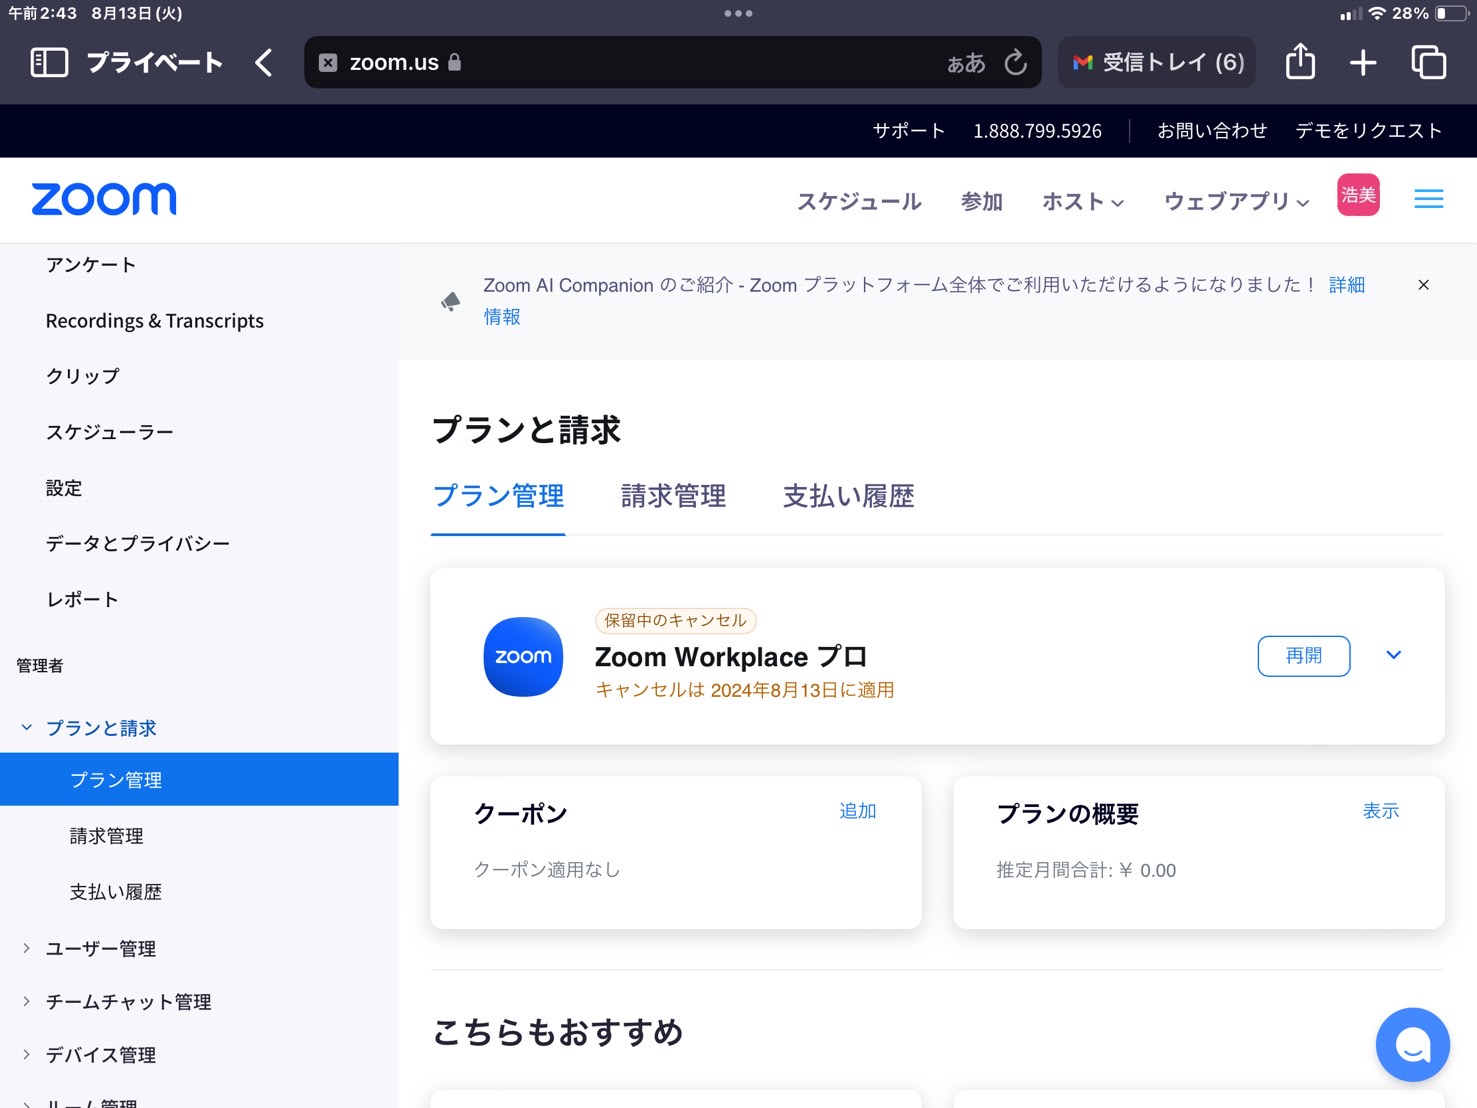
Task: Toggle the Safari sidebar icon
Action: (49, 62)
